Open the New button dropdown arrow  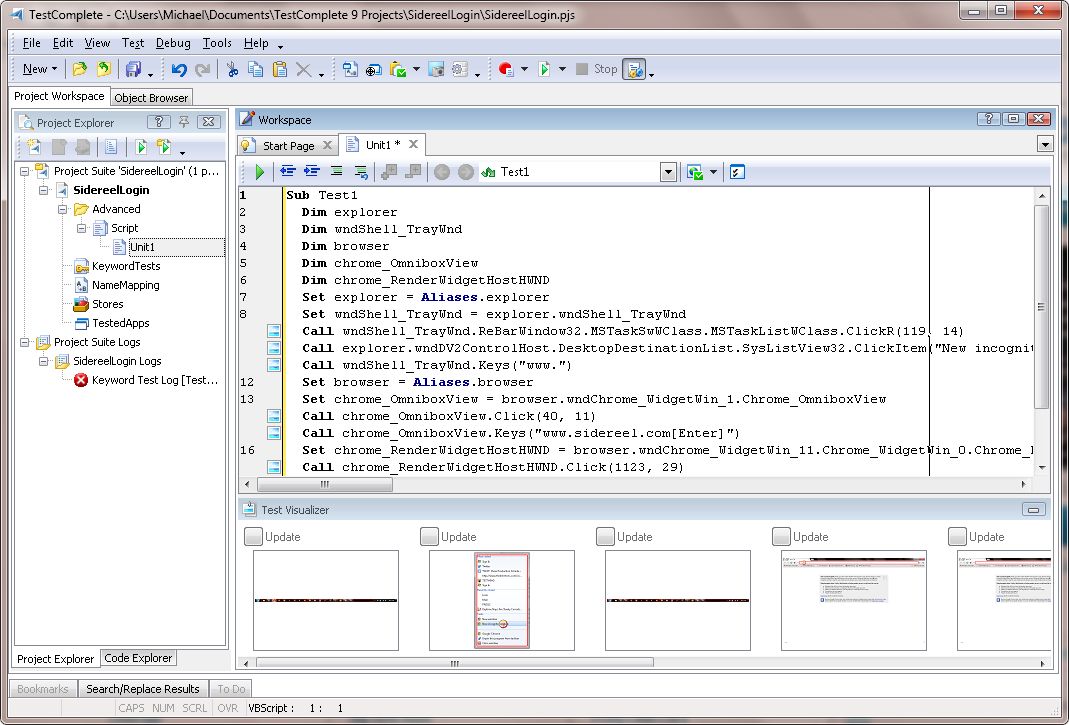(54, 69)
